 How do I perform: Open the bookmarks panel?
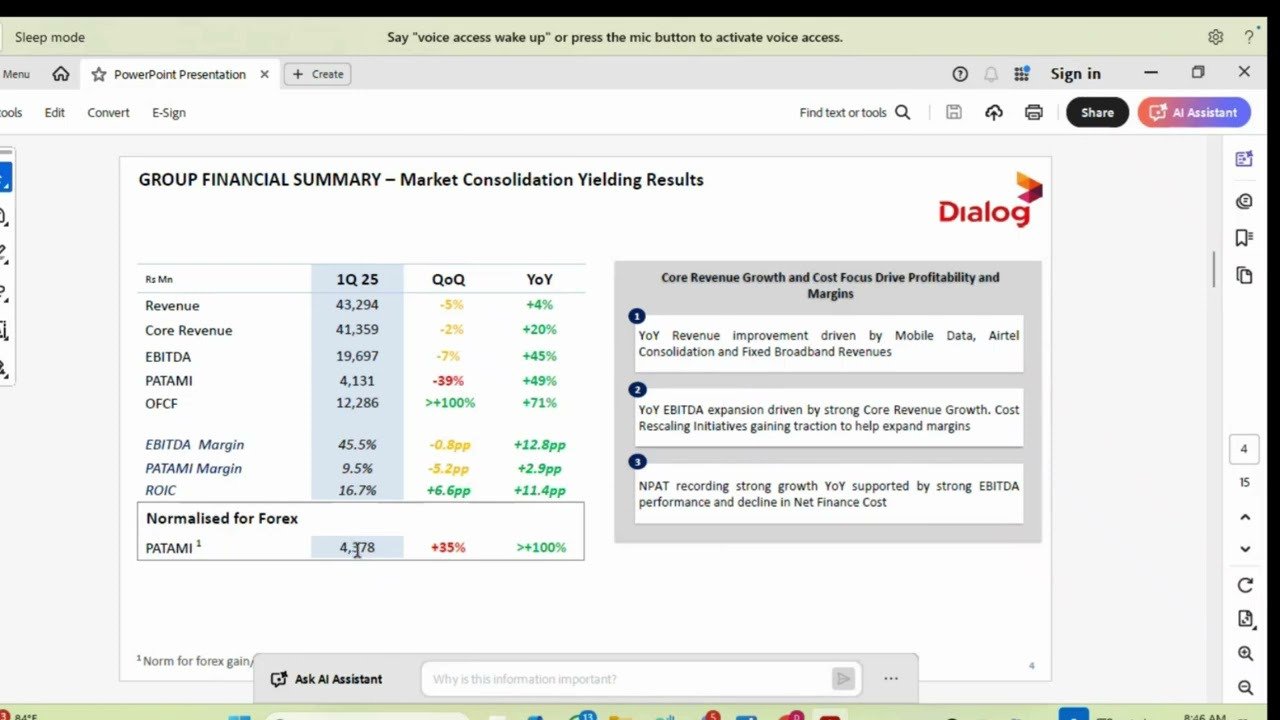click(1243, 237)
